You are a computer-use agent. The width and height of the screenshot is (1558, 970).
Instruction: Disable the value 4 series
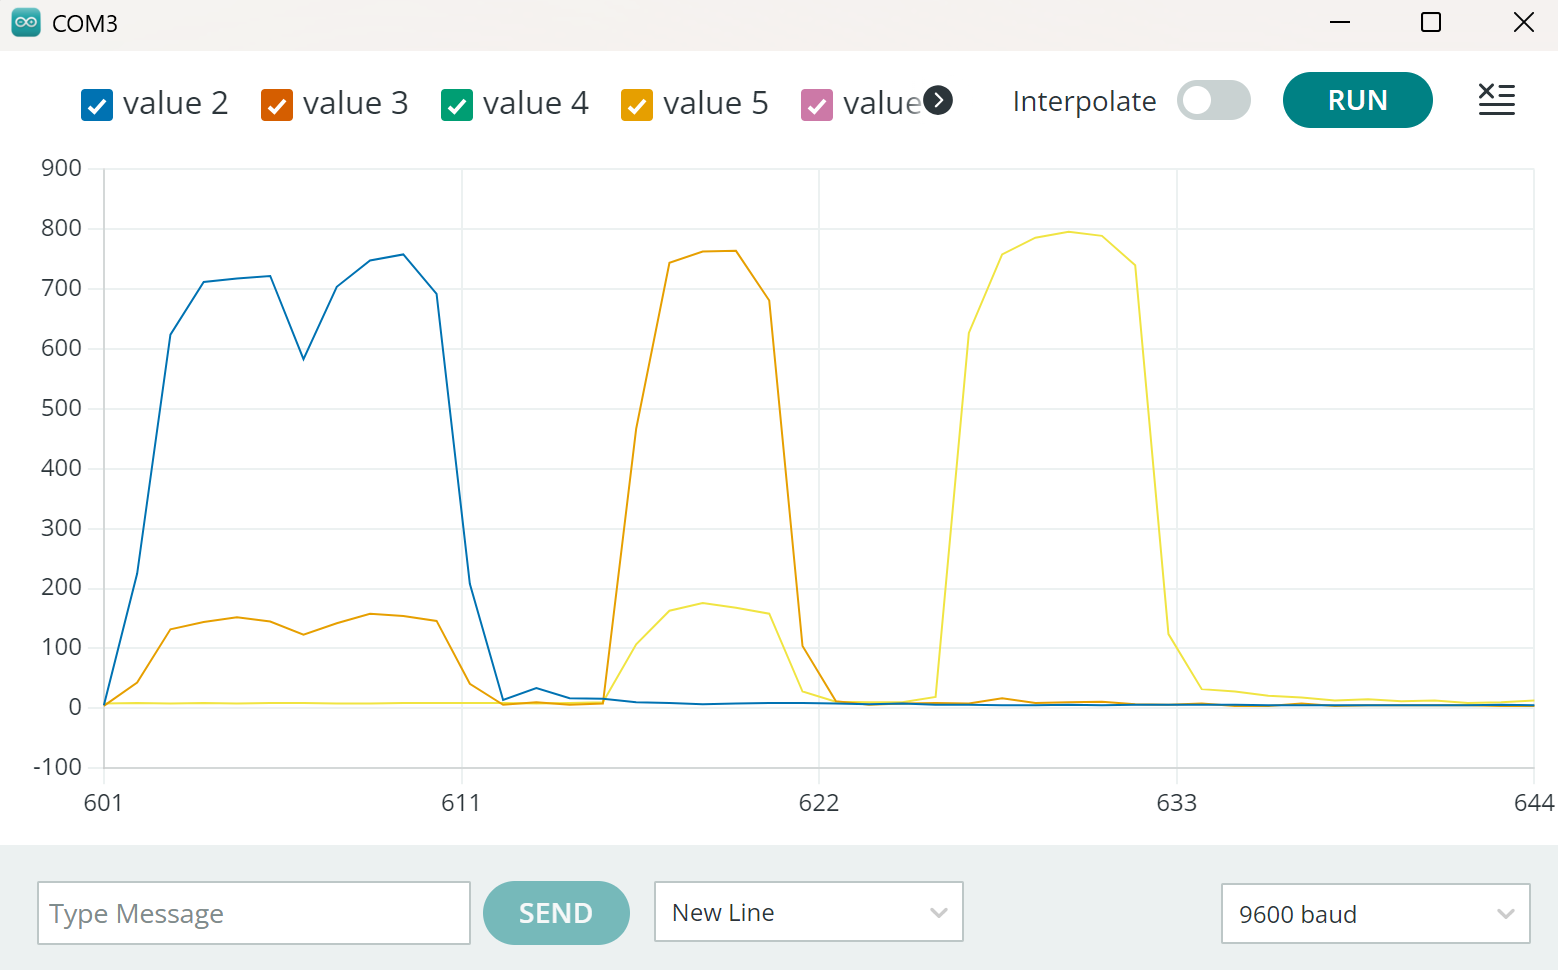(x=457, y=104)
